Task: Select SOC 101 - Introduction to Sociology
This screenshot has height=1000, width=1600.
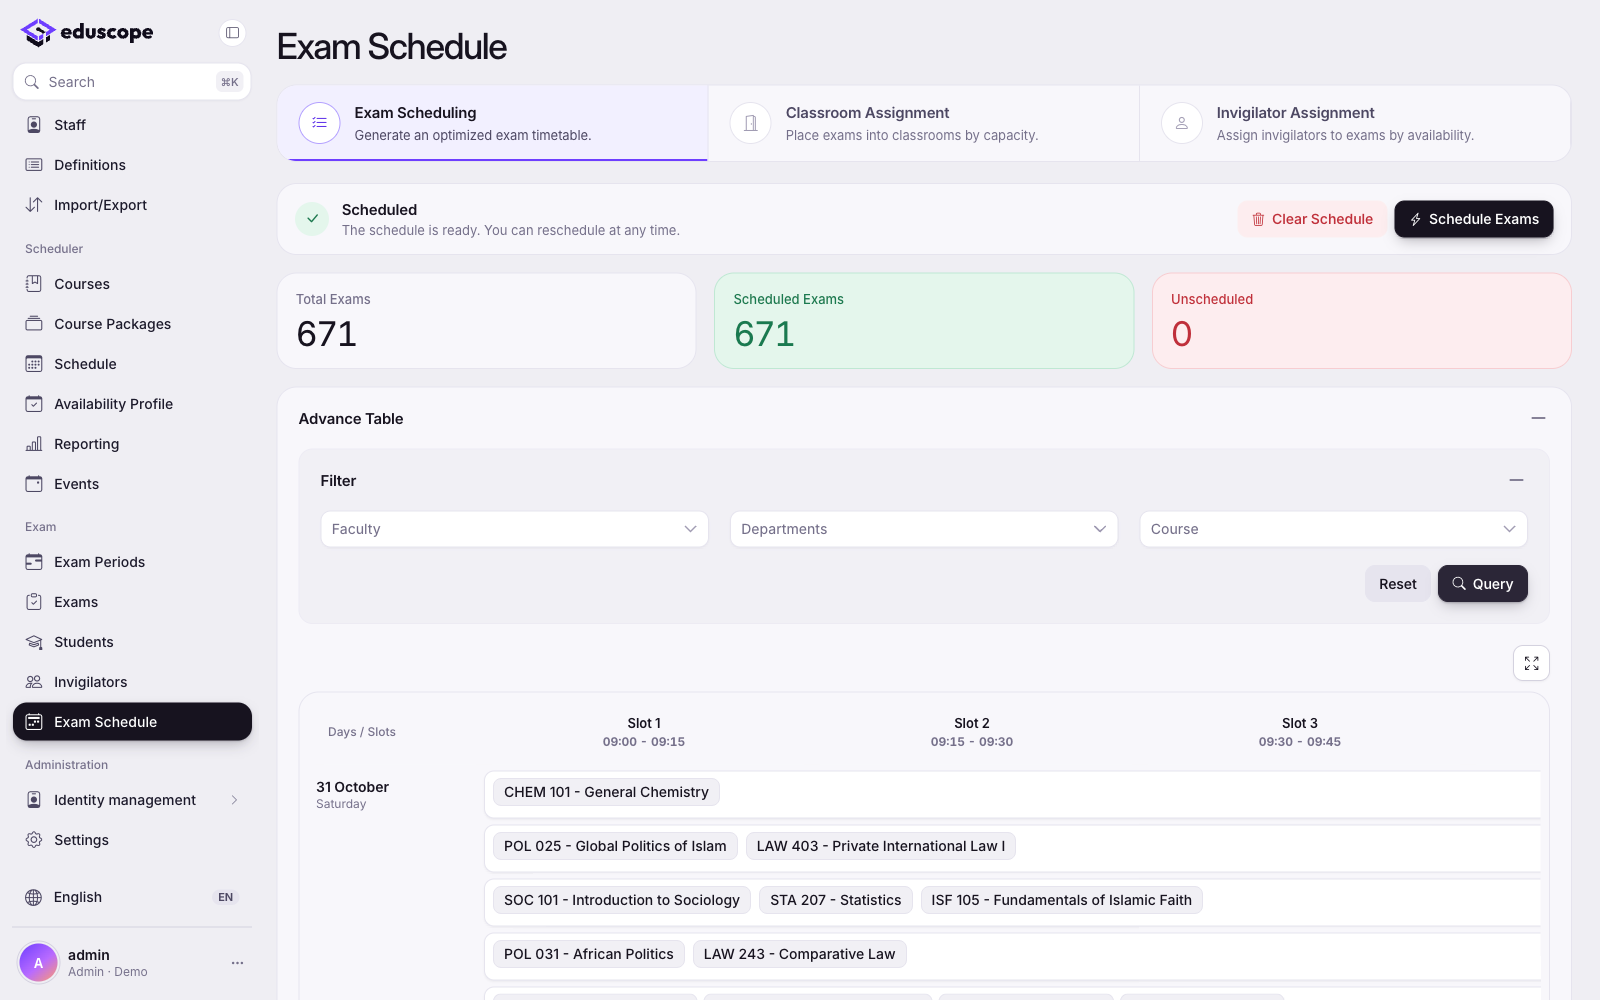Action: [x=622, y=900]
